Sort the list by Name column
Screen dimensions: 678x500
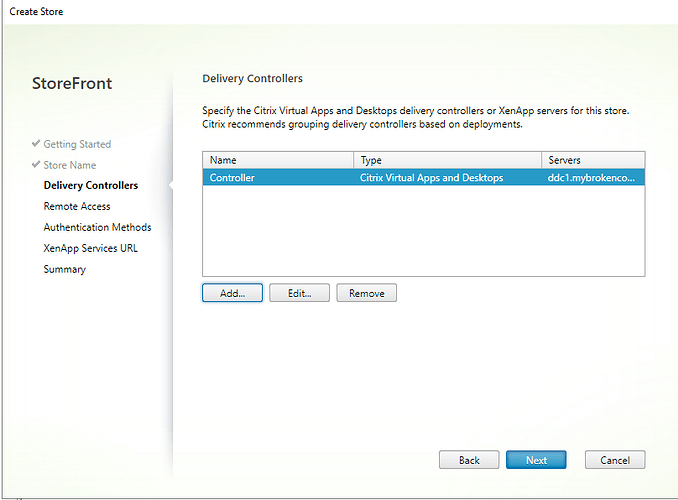click(278, 160)
